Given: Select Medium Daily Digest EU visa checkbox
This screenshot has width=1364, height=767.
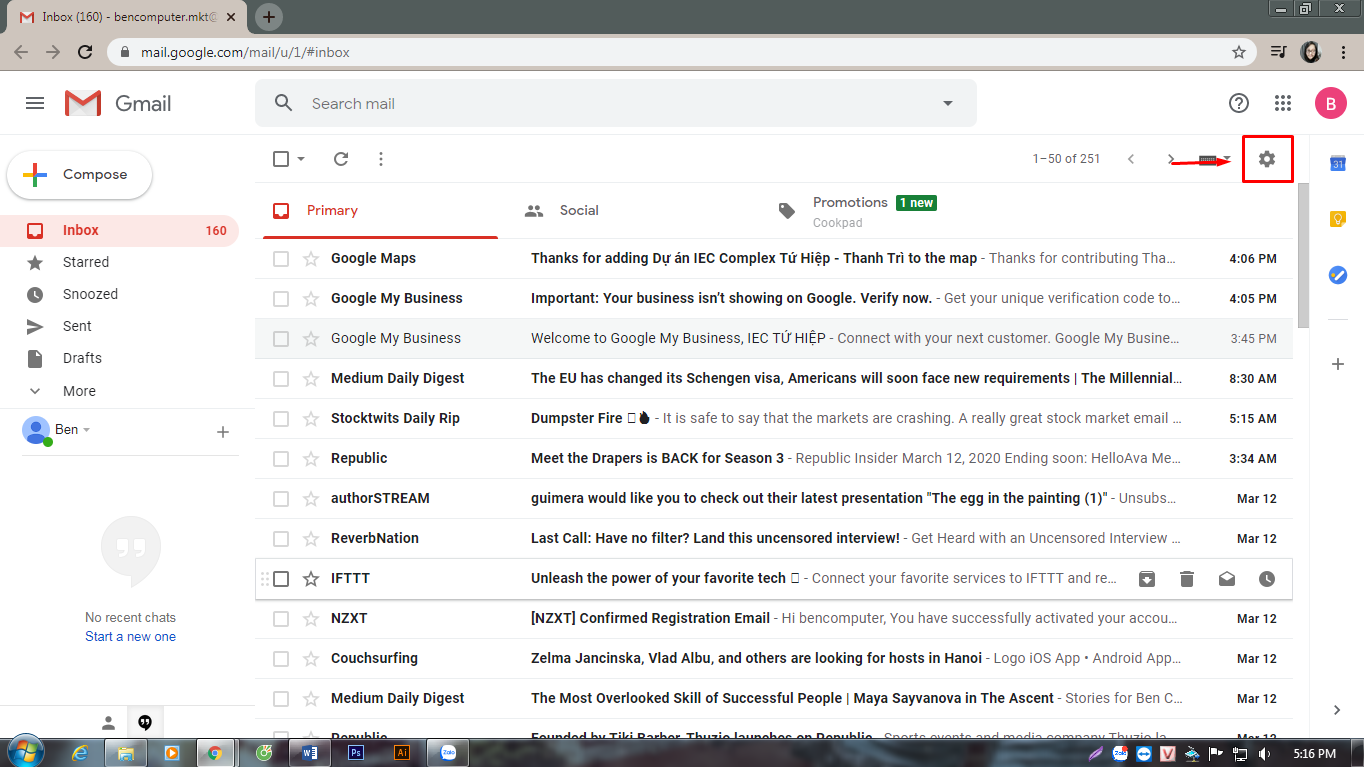Looking at the screenshot, I should tap(281, 378).
